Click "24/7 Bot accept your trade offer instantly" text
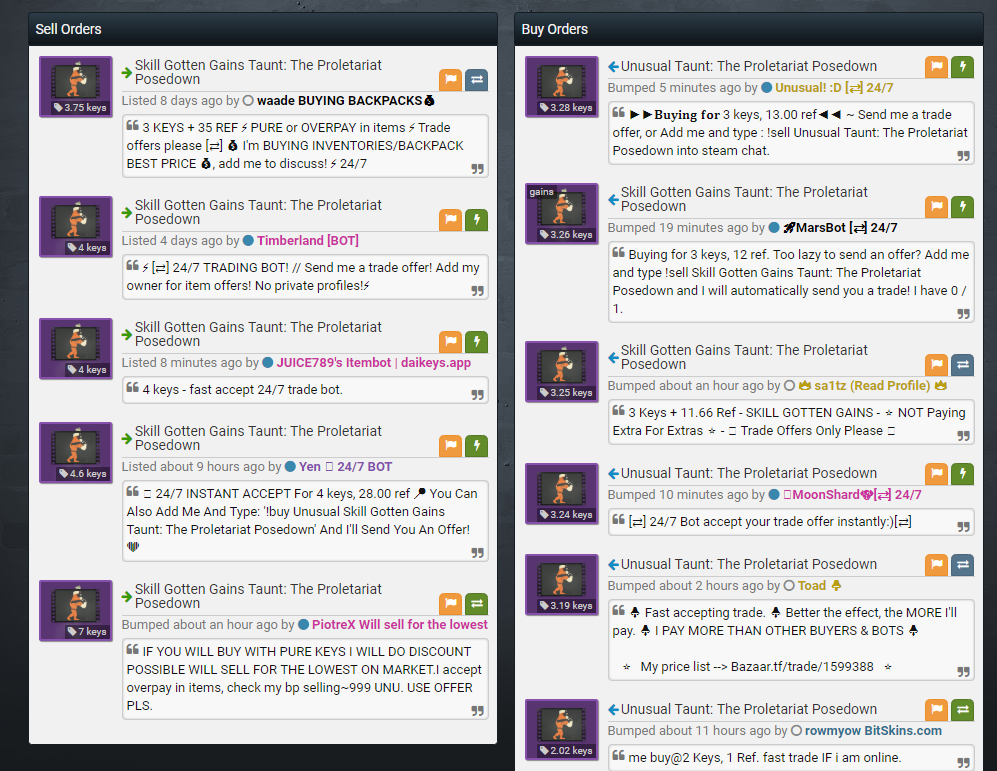997x771 pixels. [770, 522]
